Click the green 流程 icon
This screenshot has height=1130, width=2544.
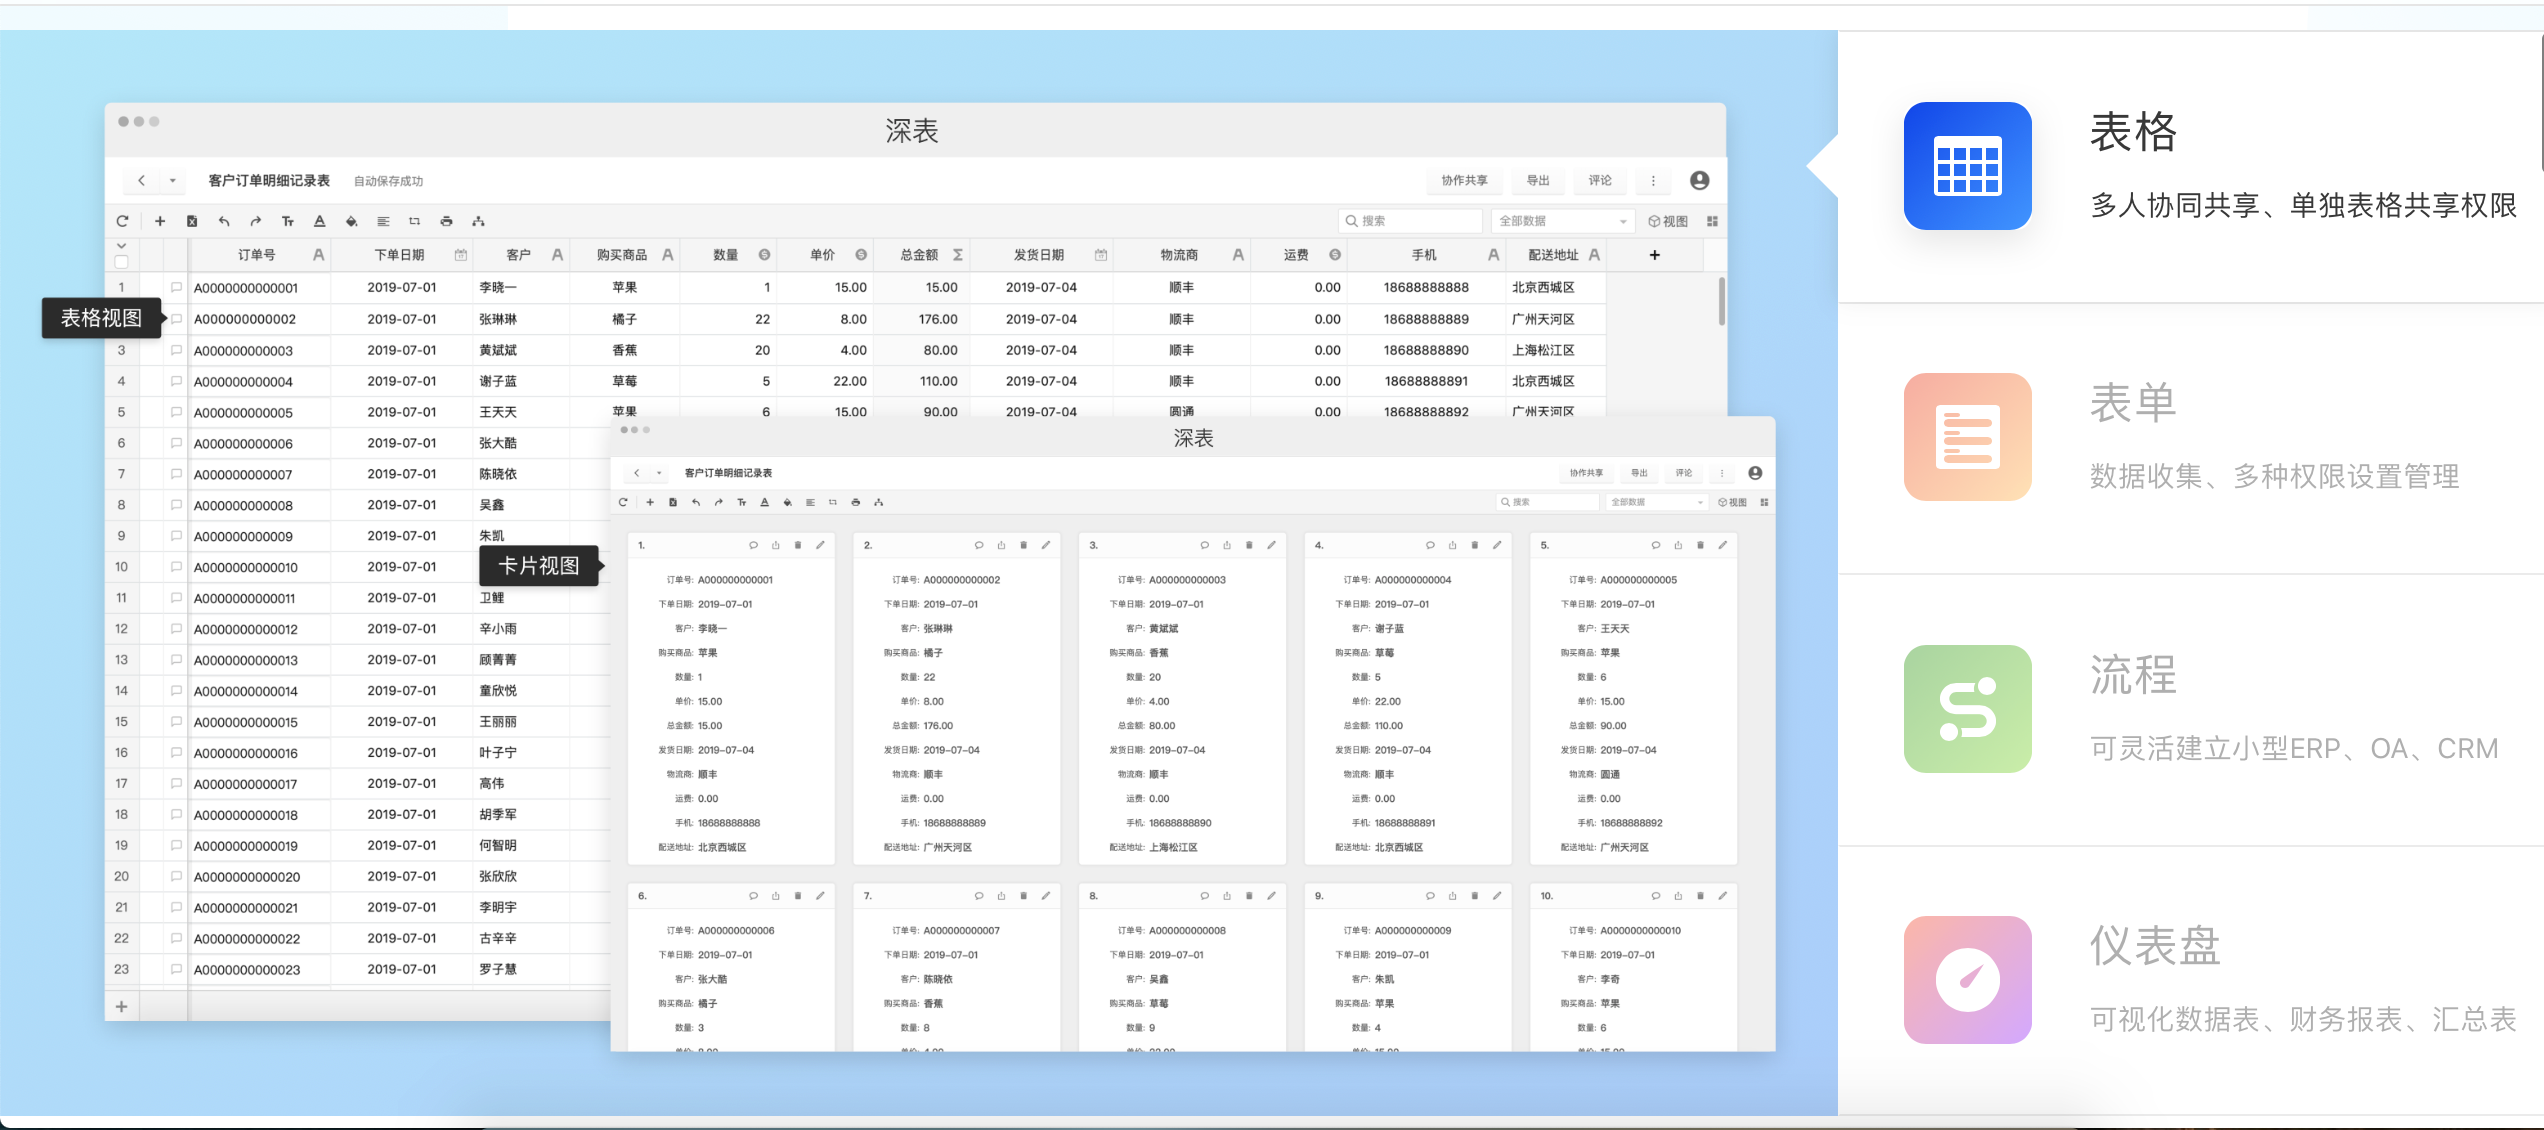click(1966, 708)
